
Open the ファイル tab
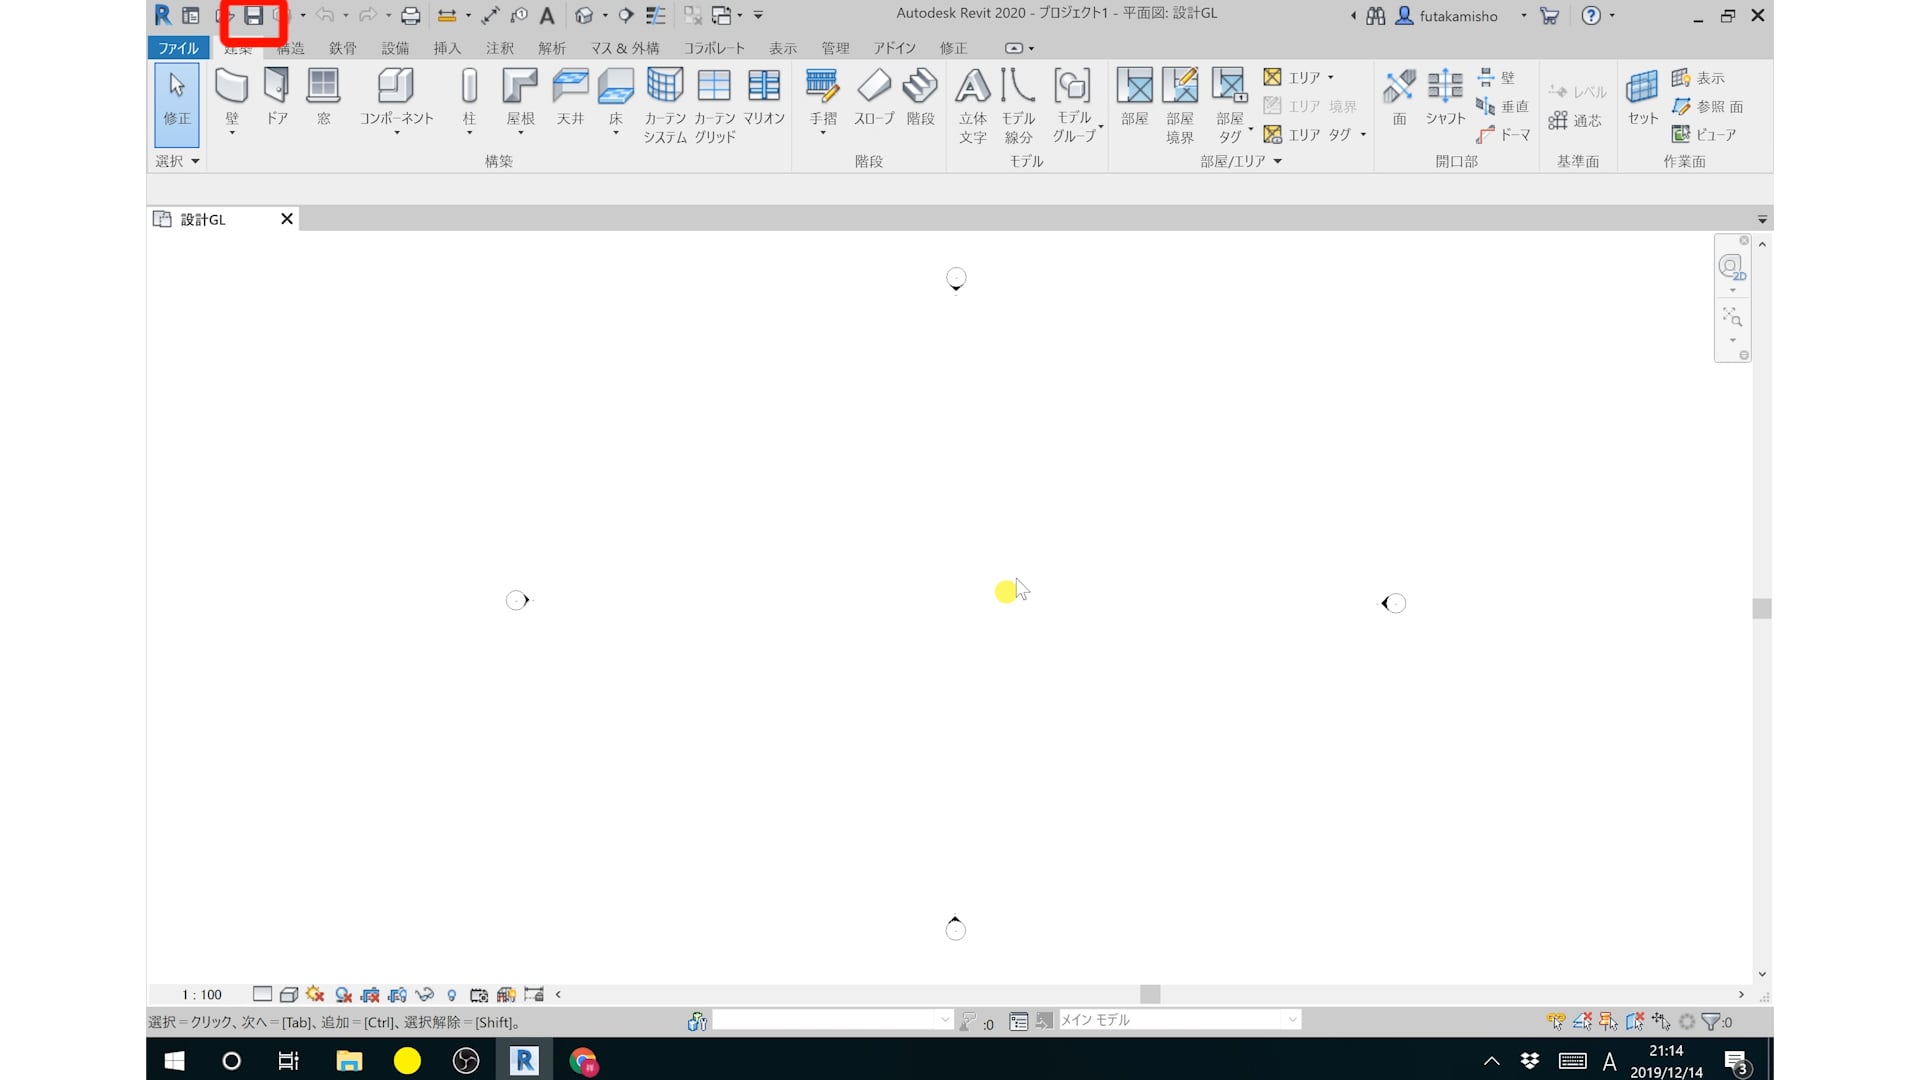coord(178,48)
